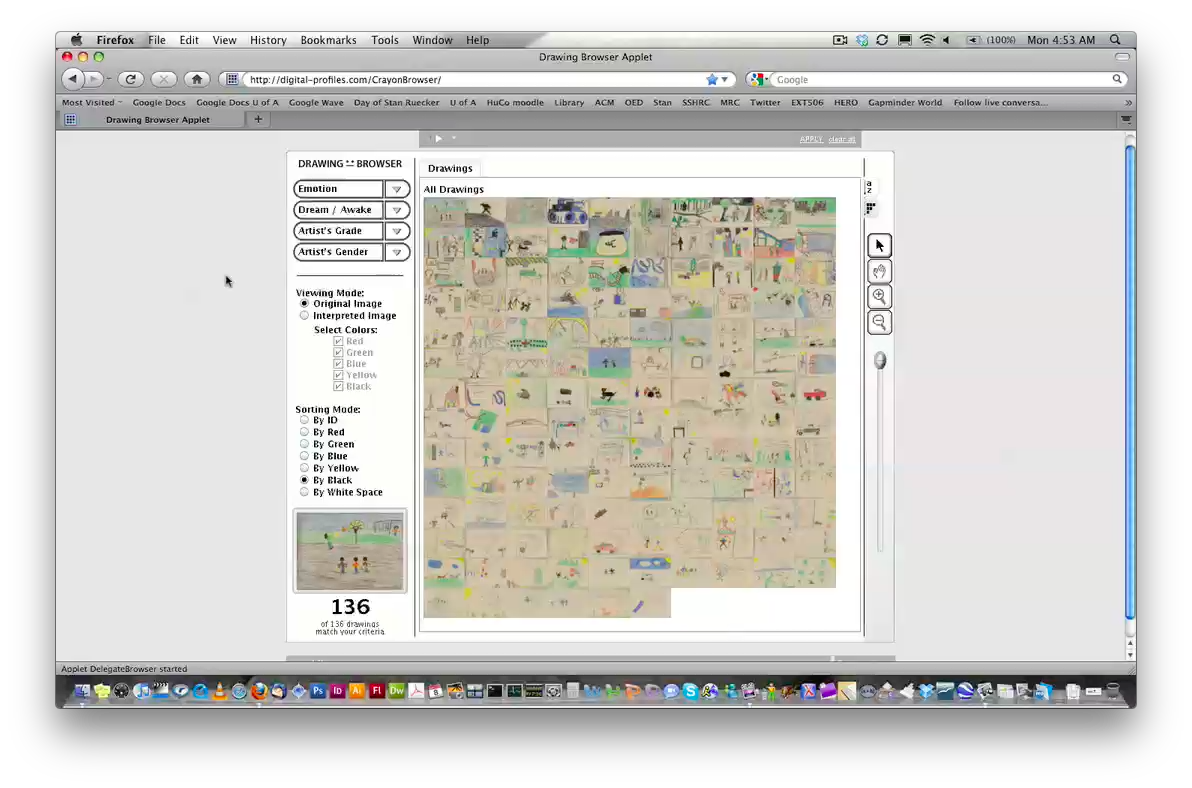Viewport: 1192px width, 788px height.
Task: Activate the zoom in magnifier tool
Action: pyautogui.click(x=878, y=296)
